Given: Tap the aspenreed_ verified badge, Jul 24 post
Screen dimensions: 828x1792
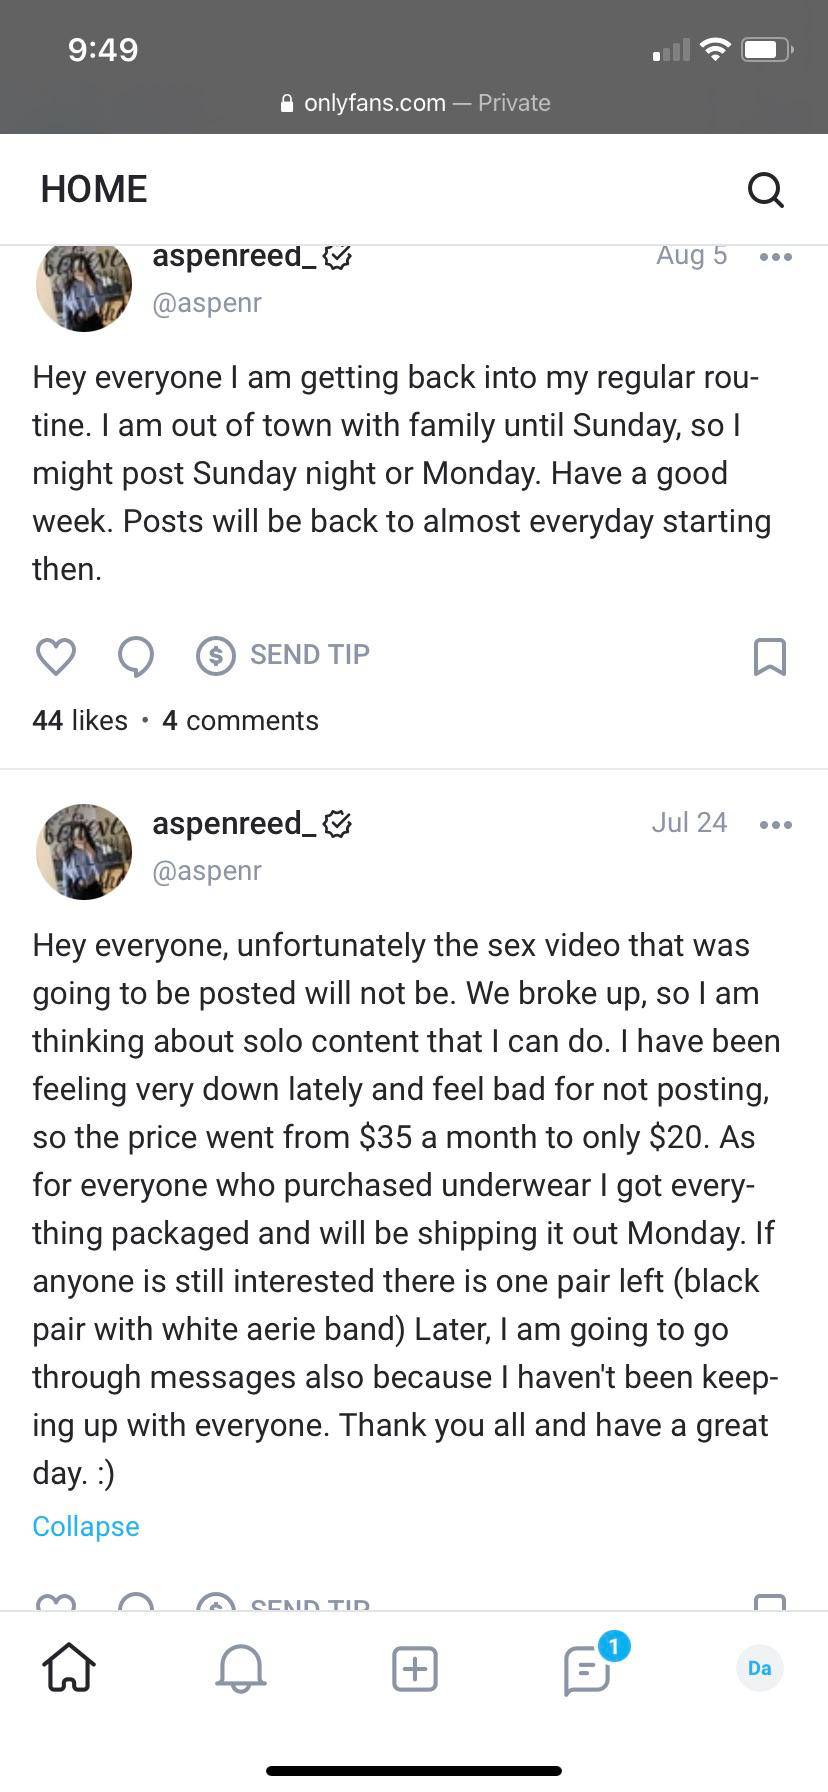Looking at the screenshot, I should pyautogui.click(x=338, y=824).
